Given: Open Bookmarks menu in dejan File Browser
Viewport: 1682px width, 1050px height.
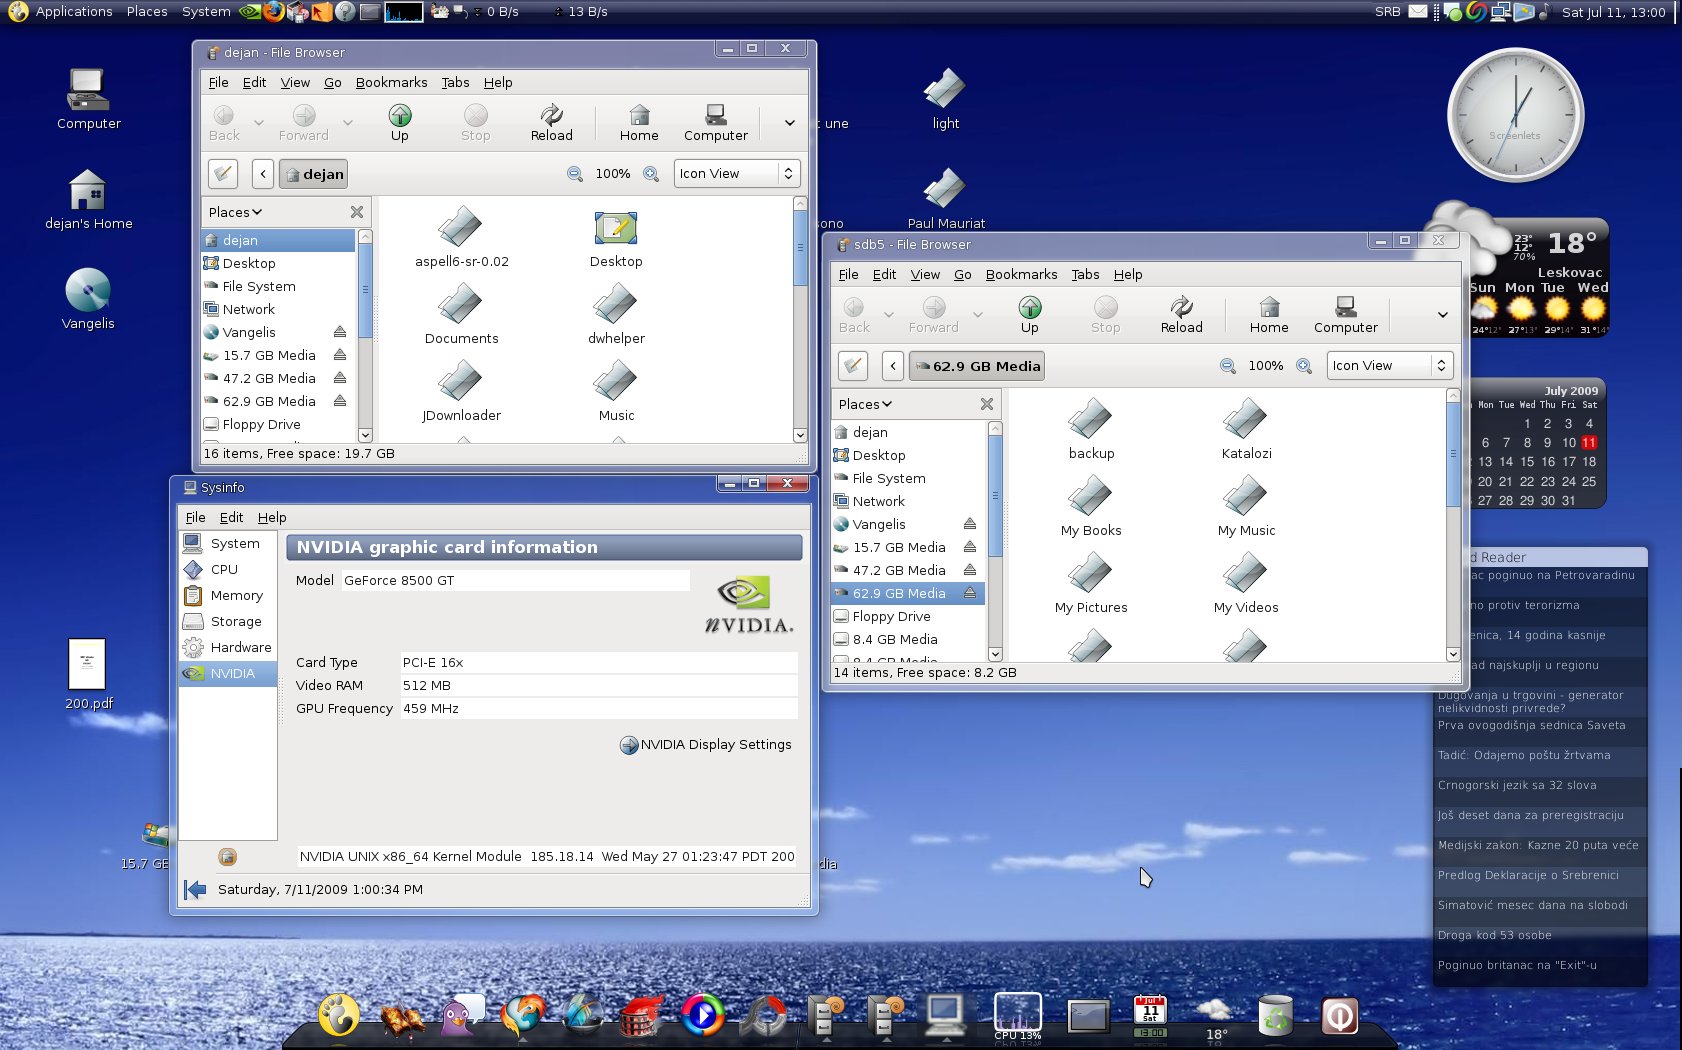Looking at the screenshot, I should (391, 83).
